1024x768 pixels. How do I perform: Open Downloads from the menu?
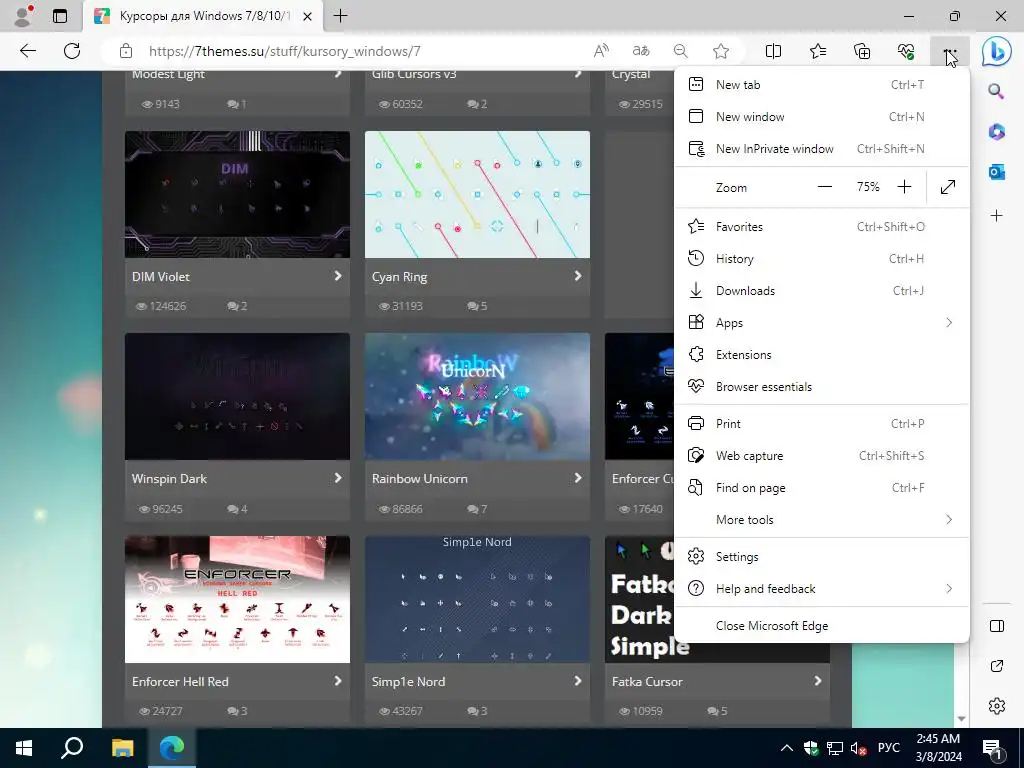[x=822, y=291]
